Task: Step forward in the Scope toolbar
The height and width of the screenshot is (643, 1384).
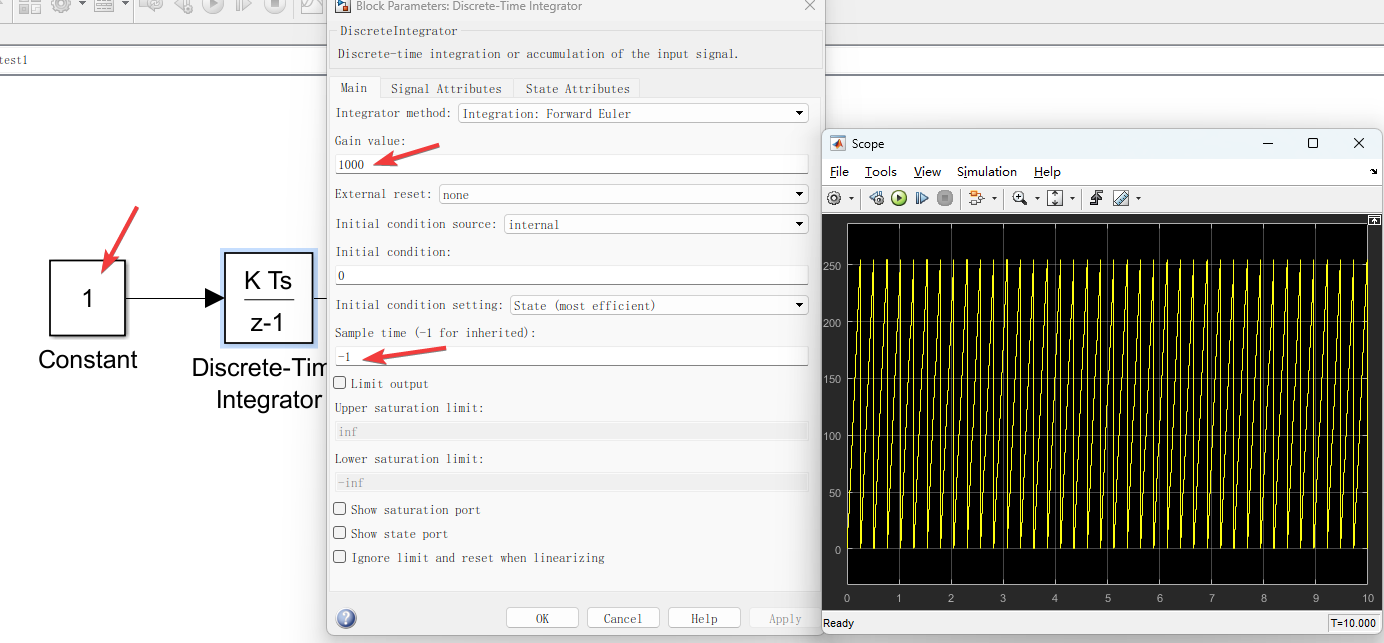Action: (x=922, y=198)
